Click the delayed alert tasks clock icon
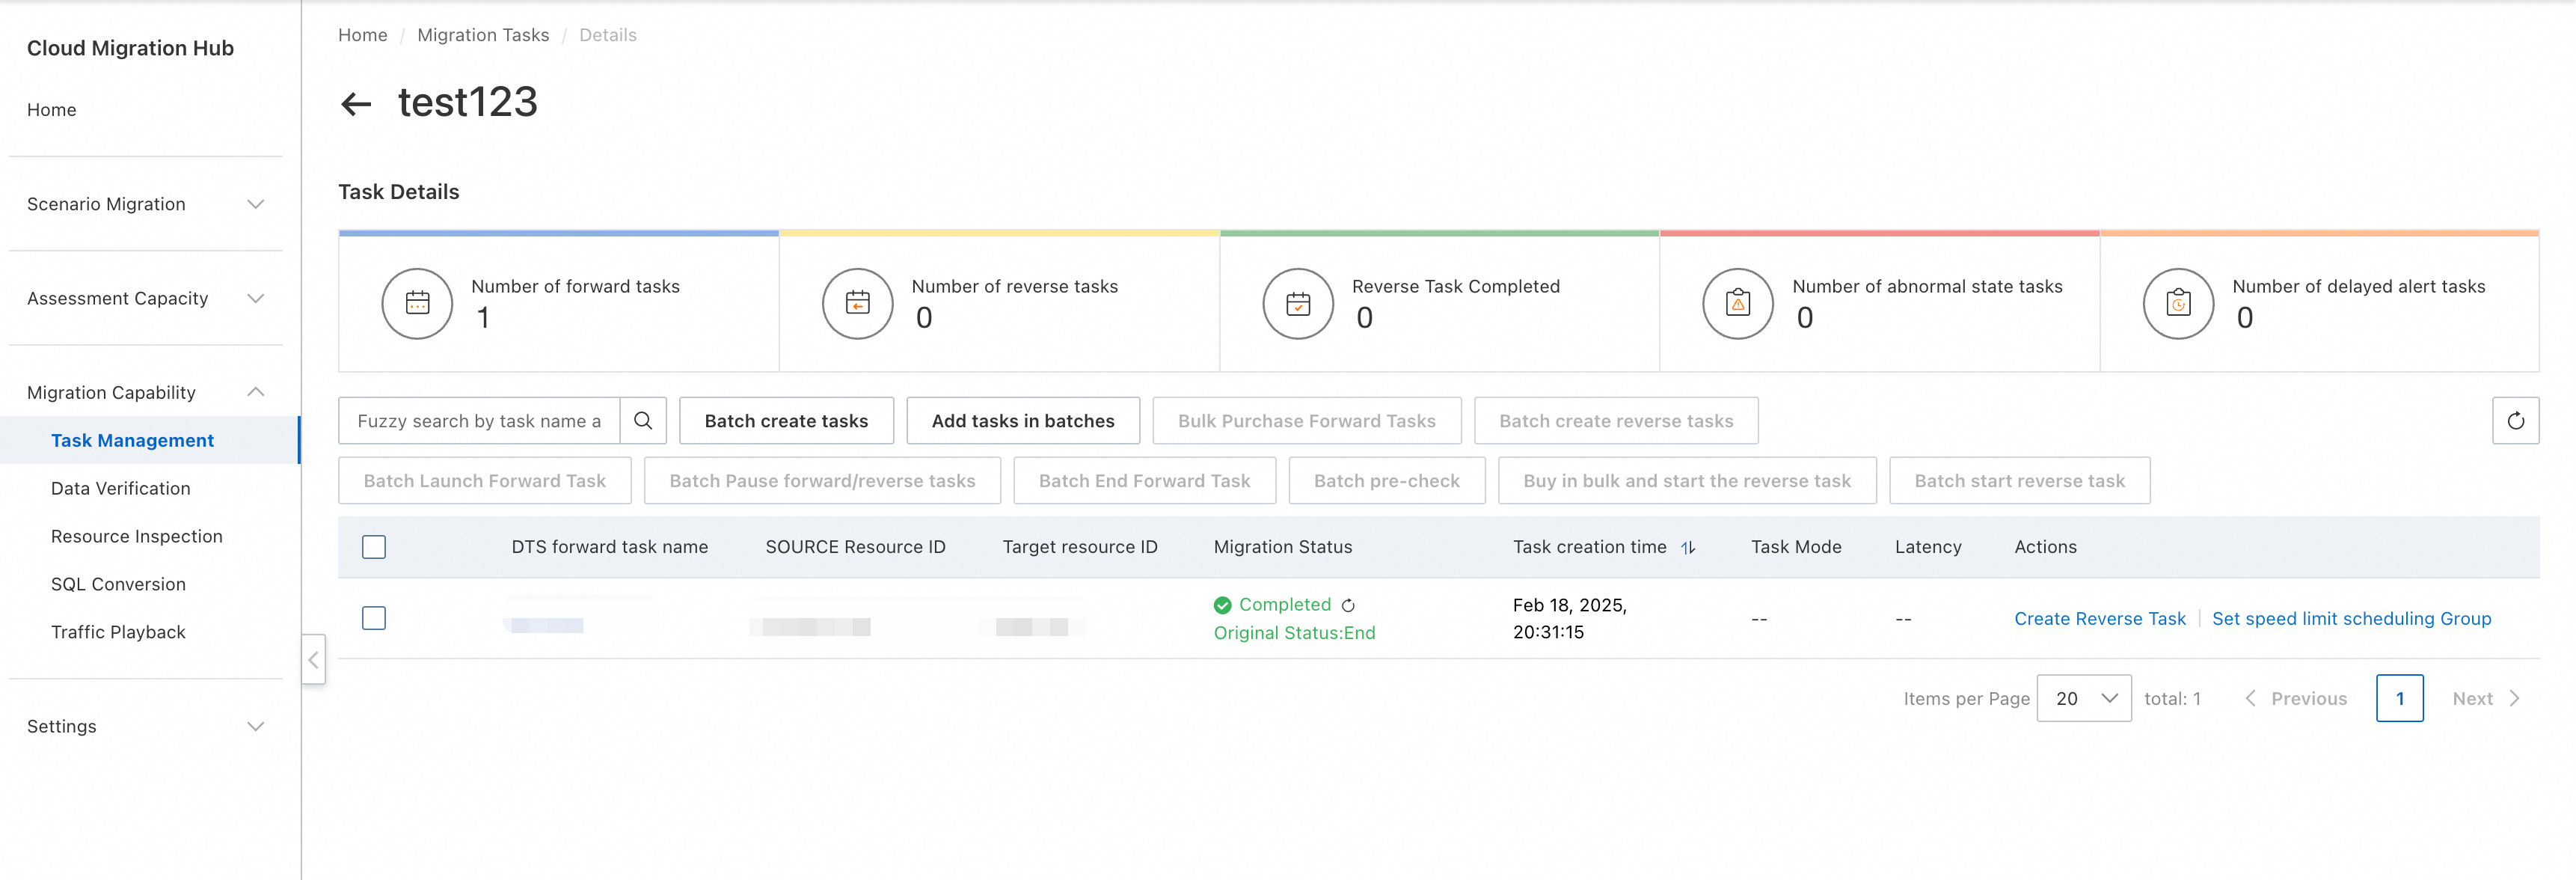The width and height of the screenshot is (2576, 880). tap(2178, 303)
